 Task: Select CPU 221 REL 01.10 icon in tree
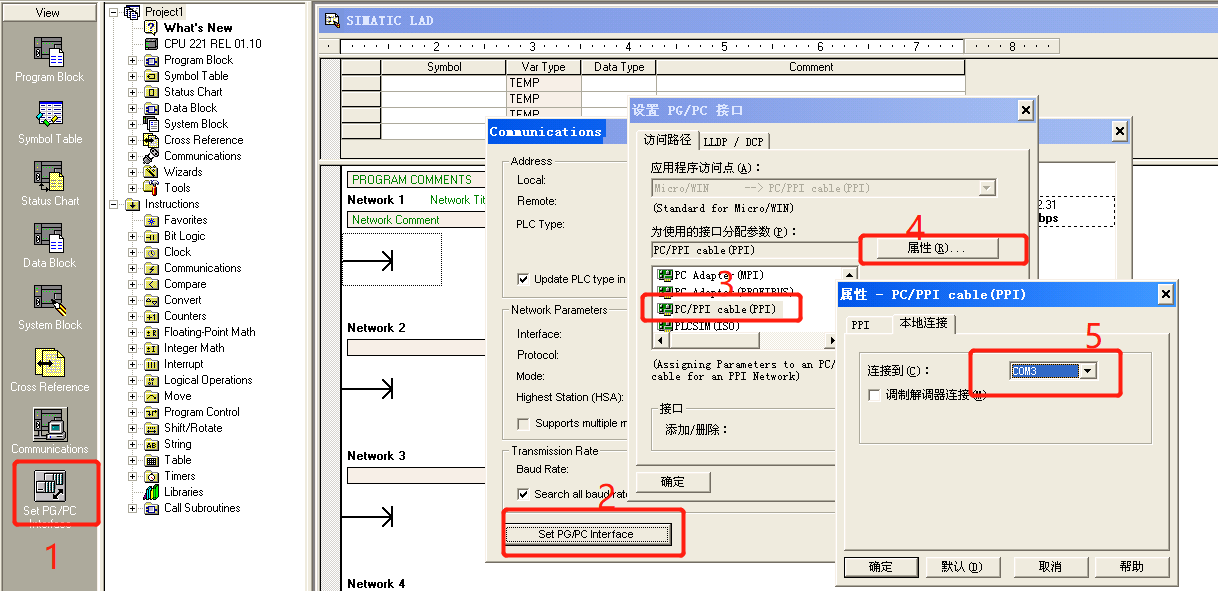pos(151,44)
